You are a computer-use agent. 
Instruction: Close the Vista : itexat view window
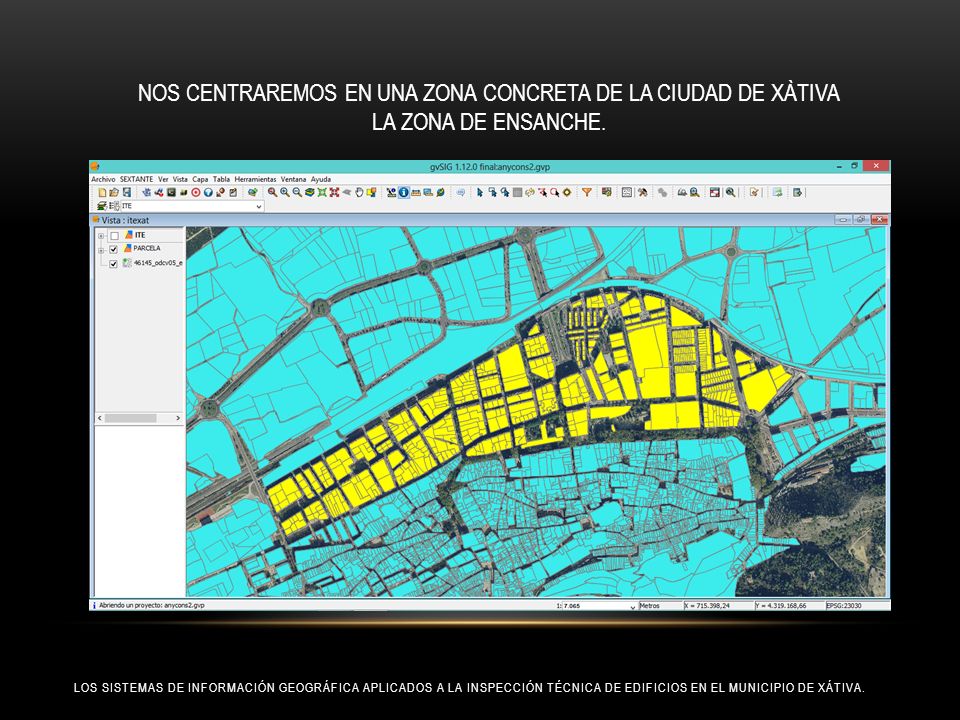pos(879,219)
